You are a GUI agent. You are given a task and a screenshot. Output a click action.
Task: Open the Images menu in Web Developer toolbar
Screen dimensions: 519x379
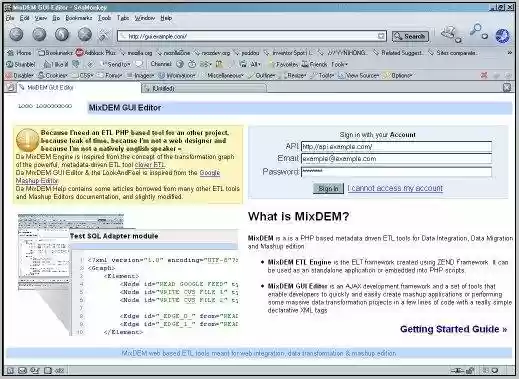tap(140, 76)
